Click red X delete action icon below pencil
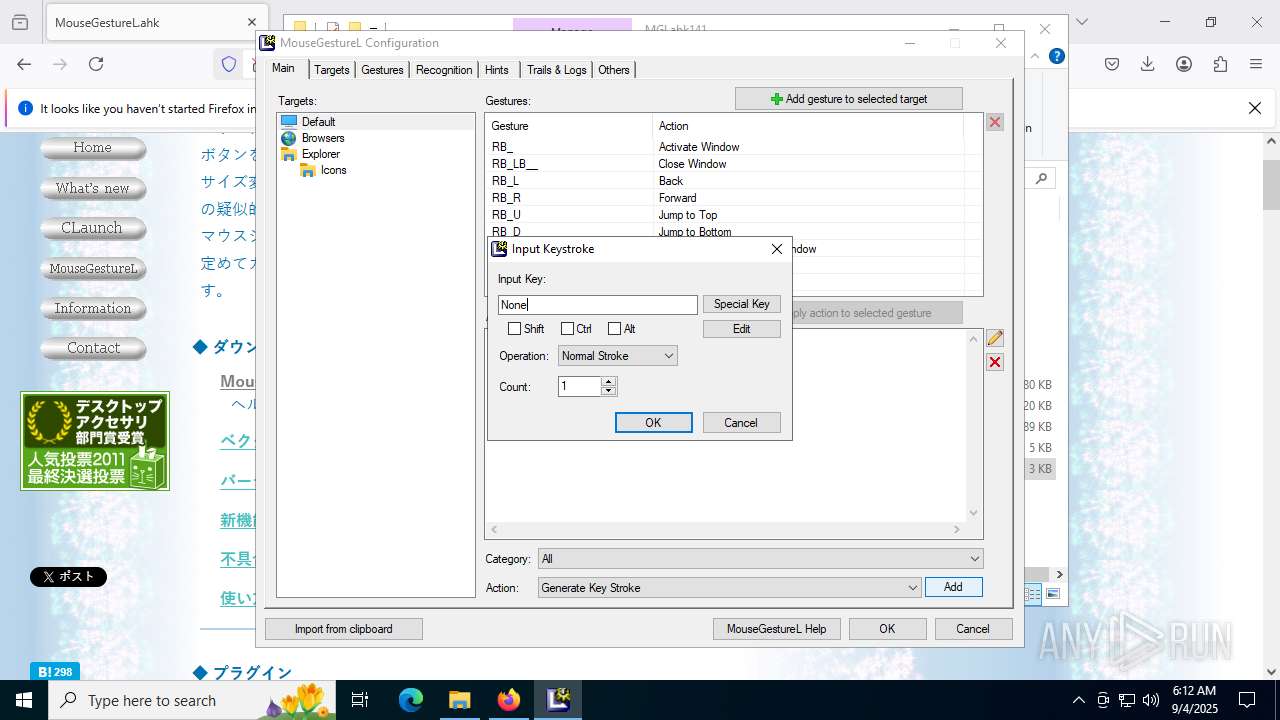This screenshot has width=1280, height=720. (995, 362)
